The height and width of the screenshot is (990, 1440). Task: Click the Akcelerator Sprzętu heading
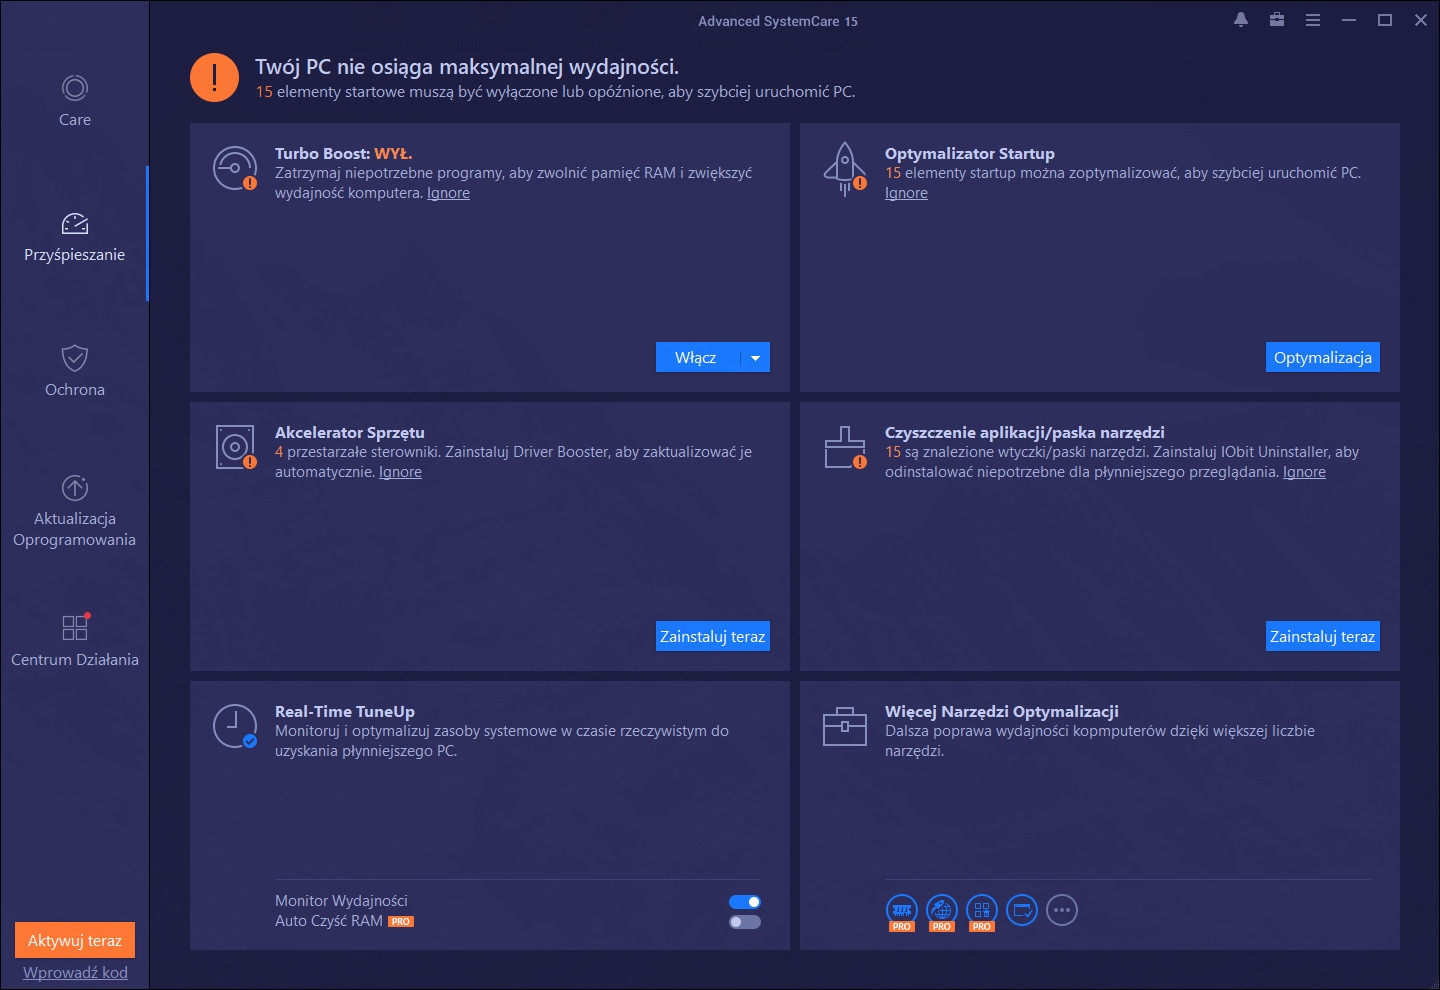[350, 432]
